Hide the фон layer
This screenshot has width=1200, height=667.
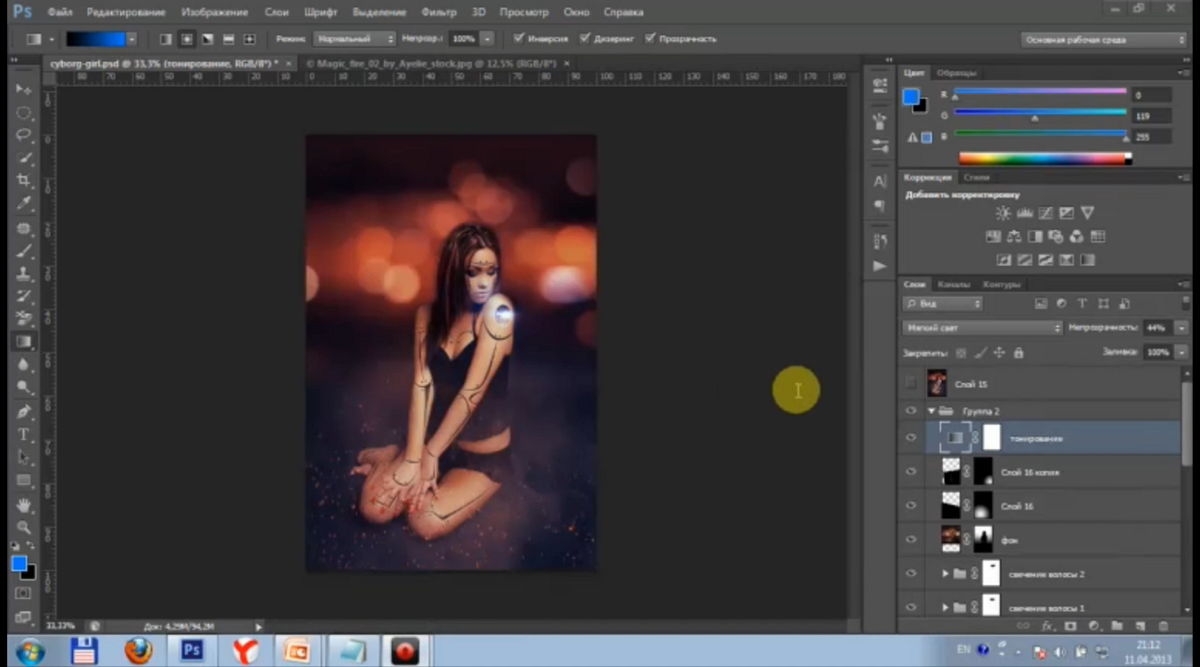pyautogui.click(x=910, y=540)
